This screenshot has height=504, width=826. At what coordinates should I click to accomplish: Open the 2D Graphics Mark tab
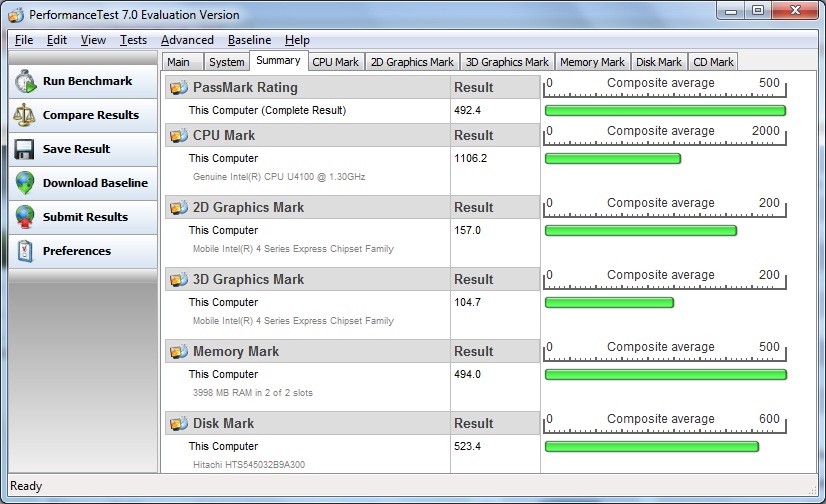coord(412,62)
